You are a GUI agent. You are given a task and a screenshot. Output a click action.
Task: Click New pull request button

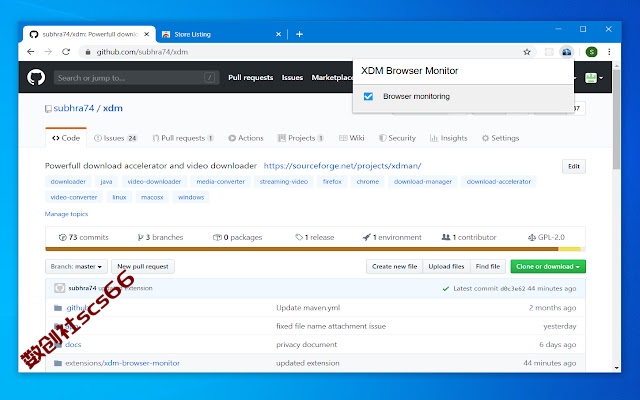tap(143, 267)
